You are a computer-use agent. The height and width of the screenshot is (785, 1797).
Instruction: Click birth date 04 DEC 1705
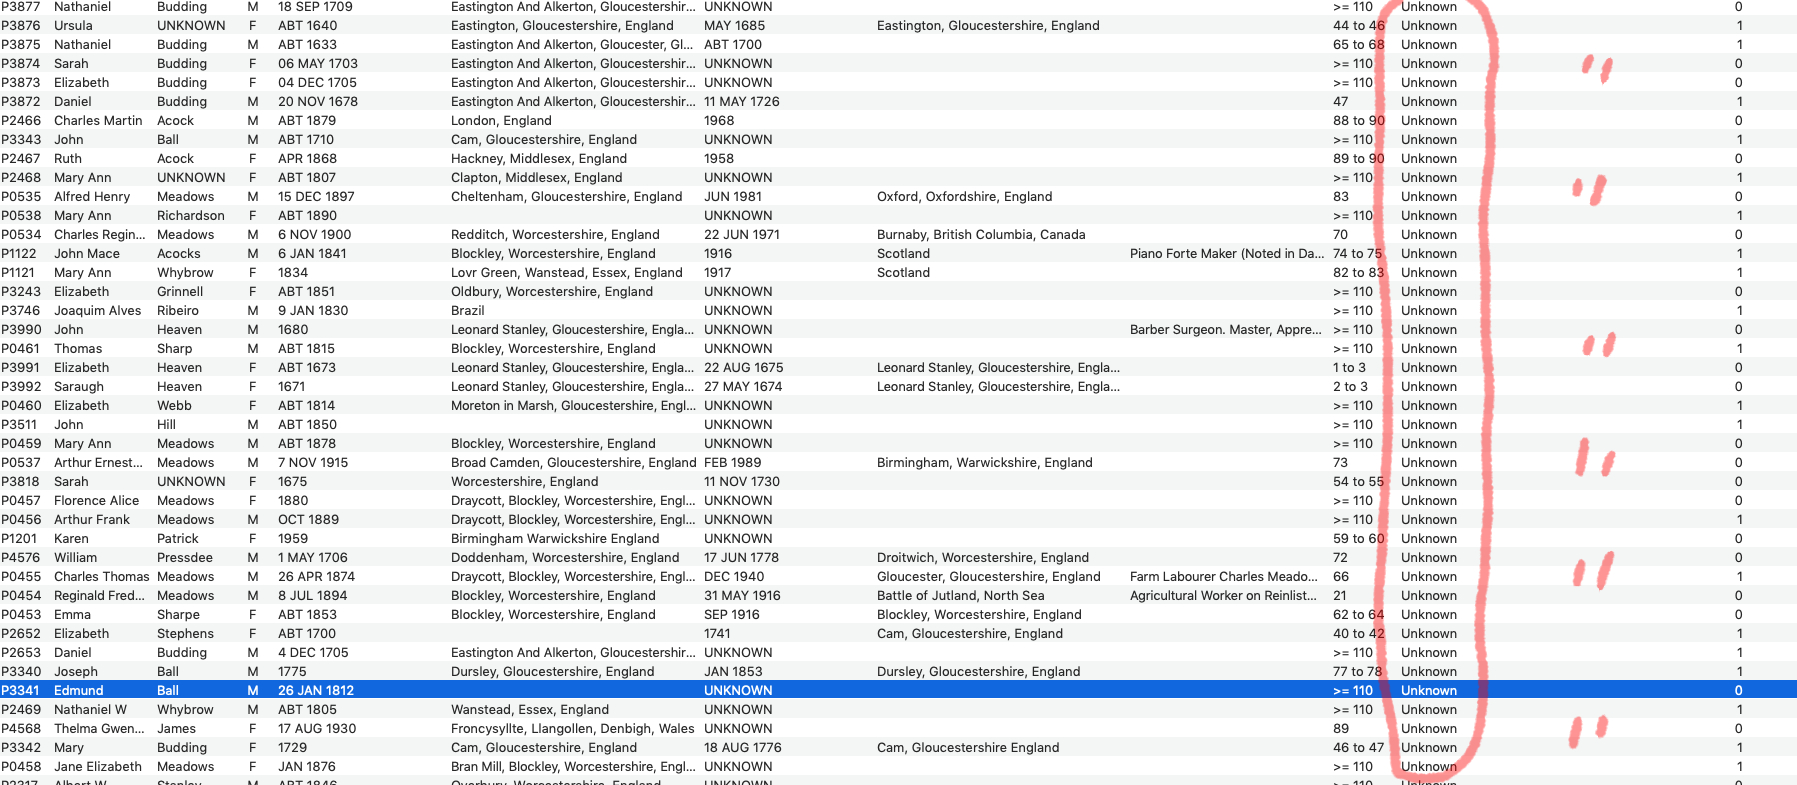[x=317, y=83]
